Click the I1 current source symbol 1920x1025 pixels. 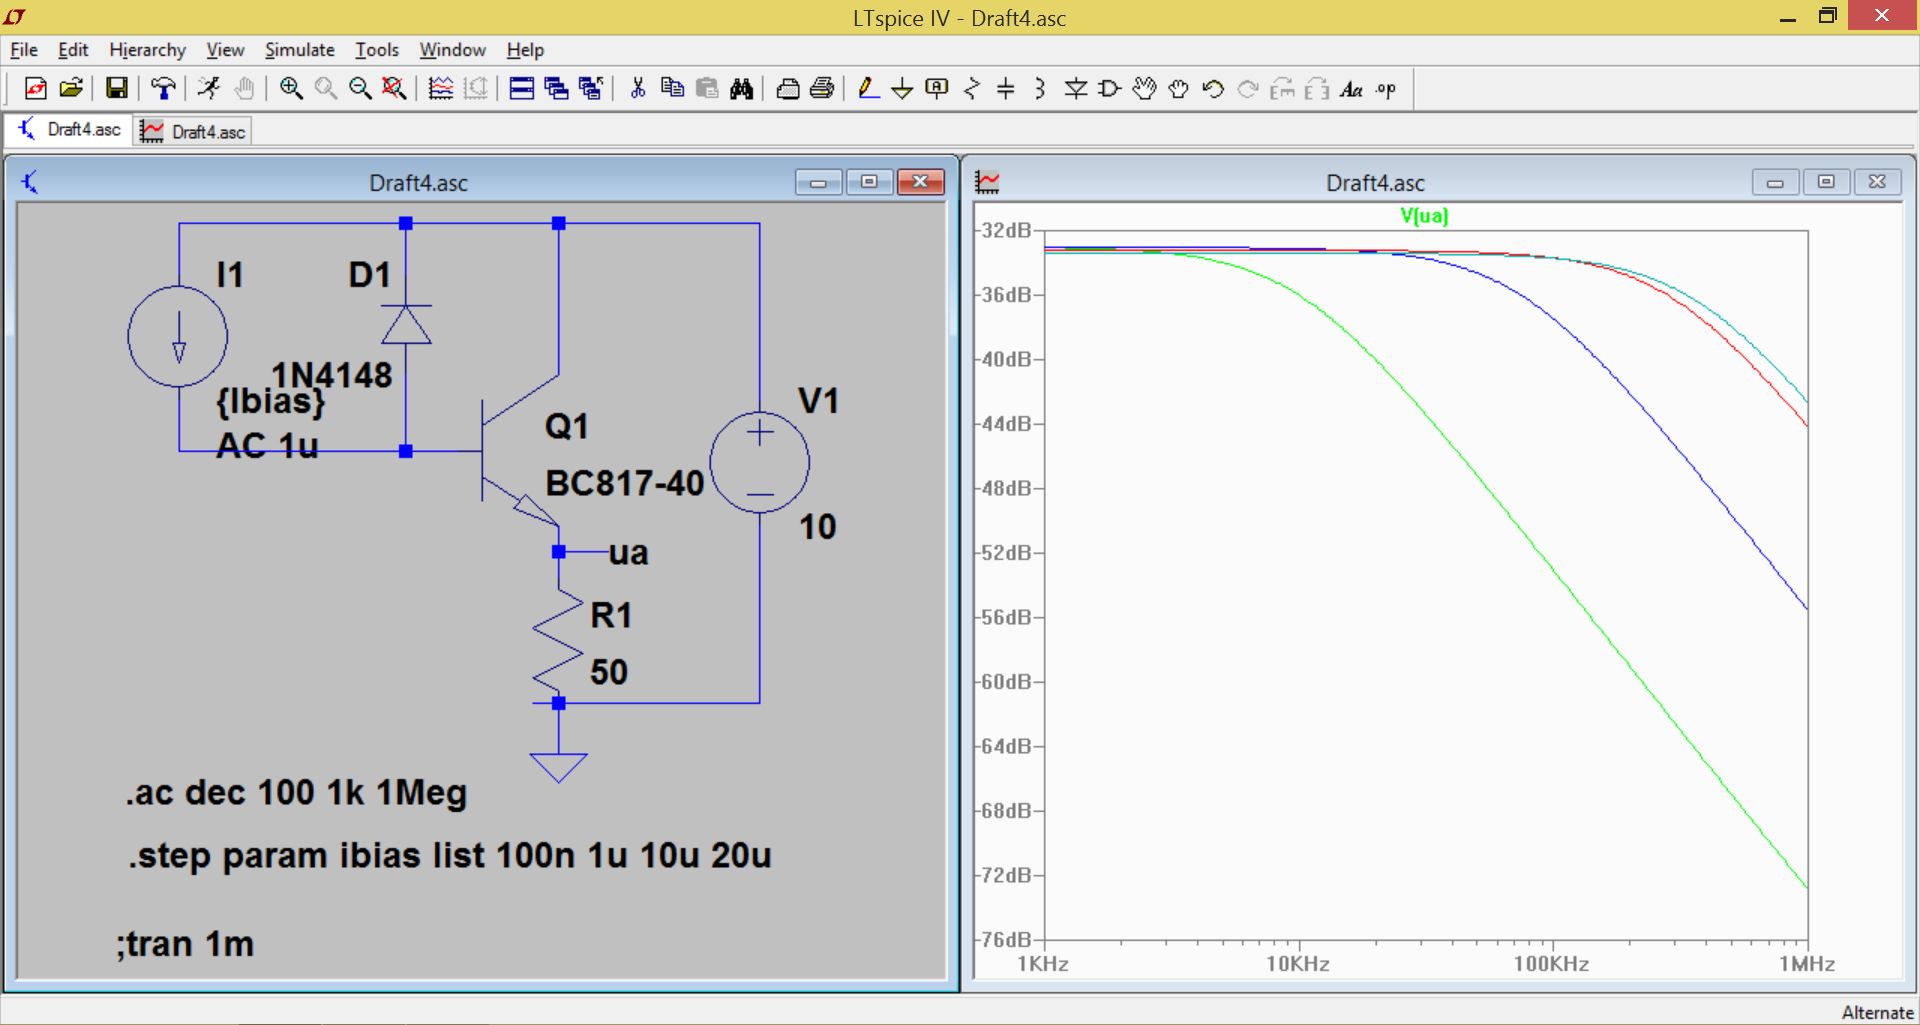point(178,337)
